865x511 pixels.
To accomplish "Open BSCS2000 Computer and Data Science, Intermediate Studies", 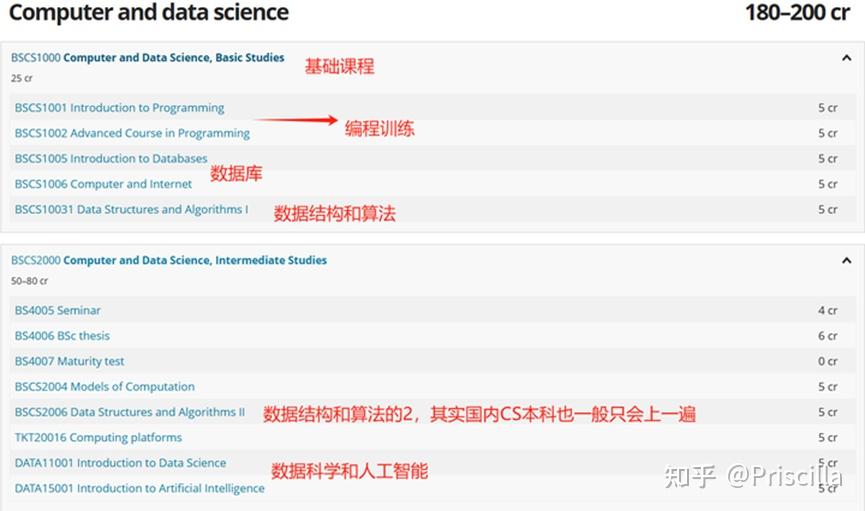I will coord(169,261).
